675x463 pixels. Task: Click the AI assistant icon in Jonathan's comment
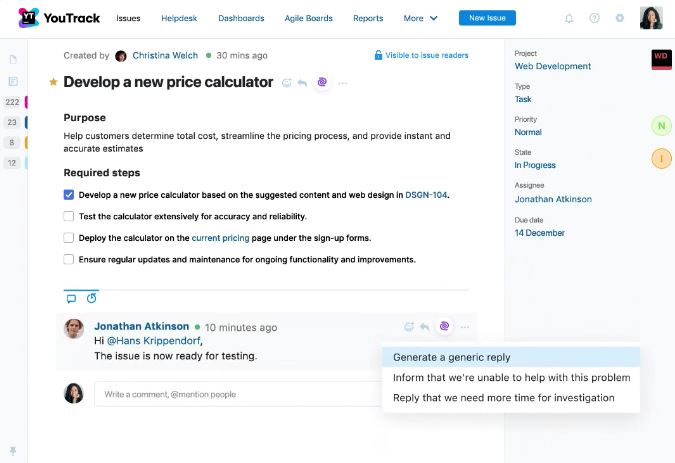[444, 326]
